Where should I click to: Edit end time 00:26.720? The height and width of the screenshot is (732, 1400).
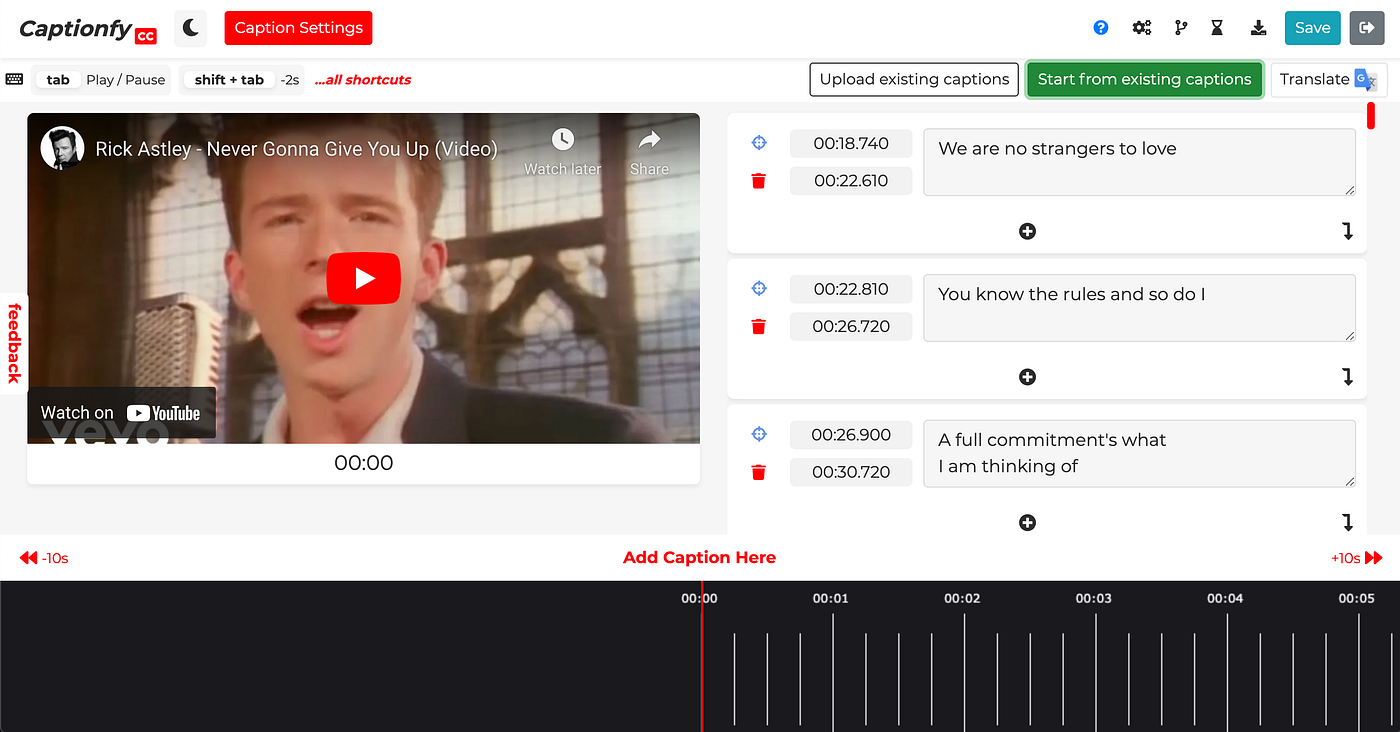point(851,326)
